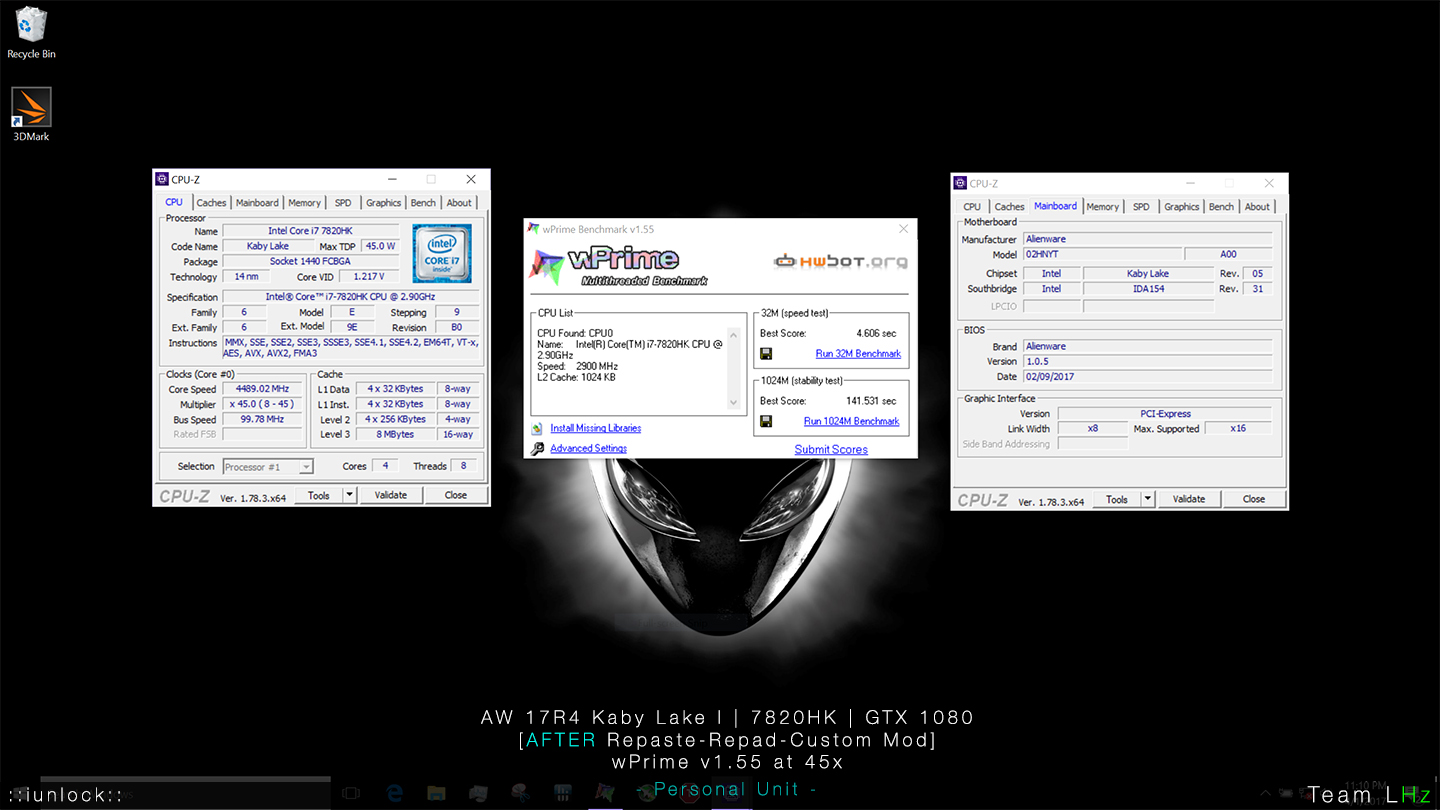Open the Memory tab in the left CPU-Z window
Screen dimensions: 1440x810
pos(305,203)
